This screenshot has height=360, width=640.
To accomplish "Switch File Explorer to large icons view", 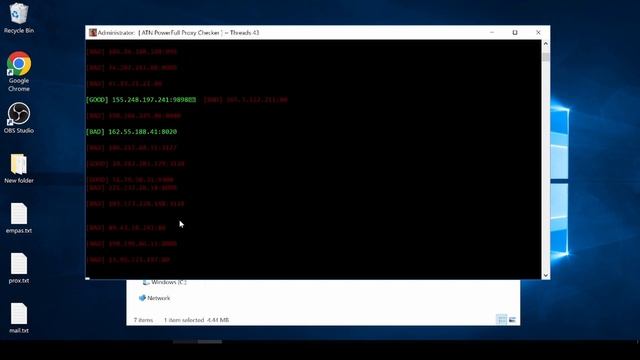I will (512, 320).
